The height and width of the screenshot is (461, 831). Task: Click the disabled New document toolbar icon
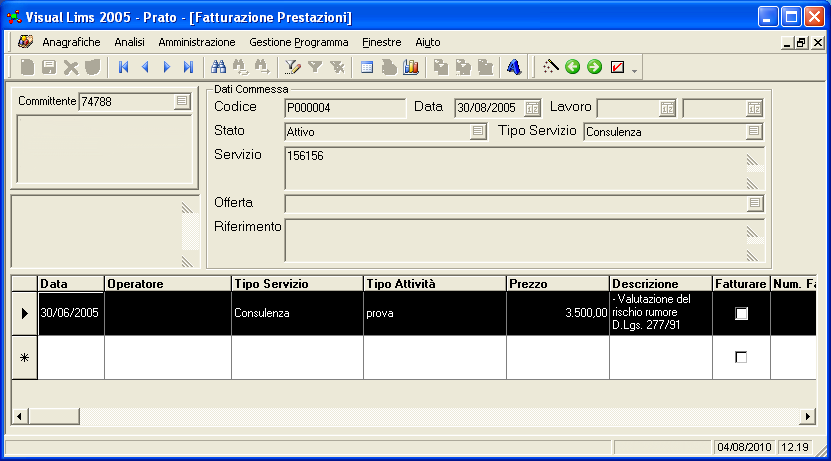(28, 67)
